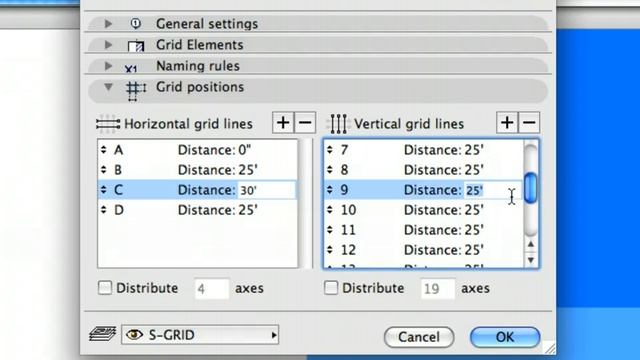The width and height of the screenshot is (640, 360).
Task: Collapse the Grid positions section
Action: (x=108, y=87)
